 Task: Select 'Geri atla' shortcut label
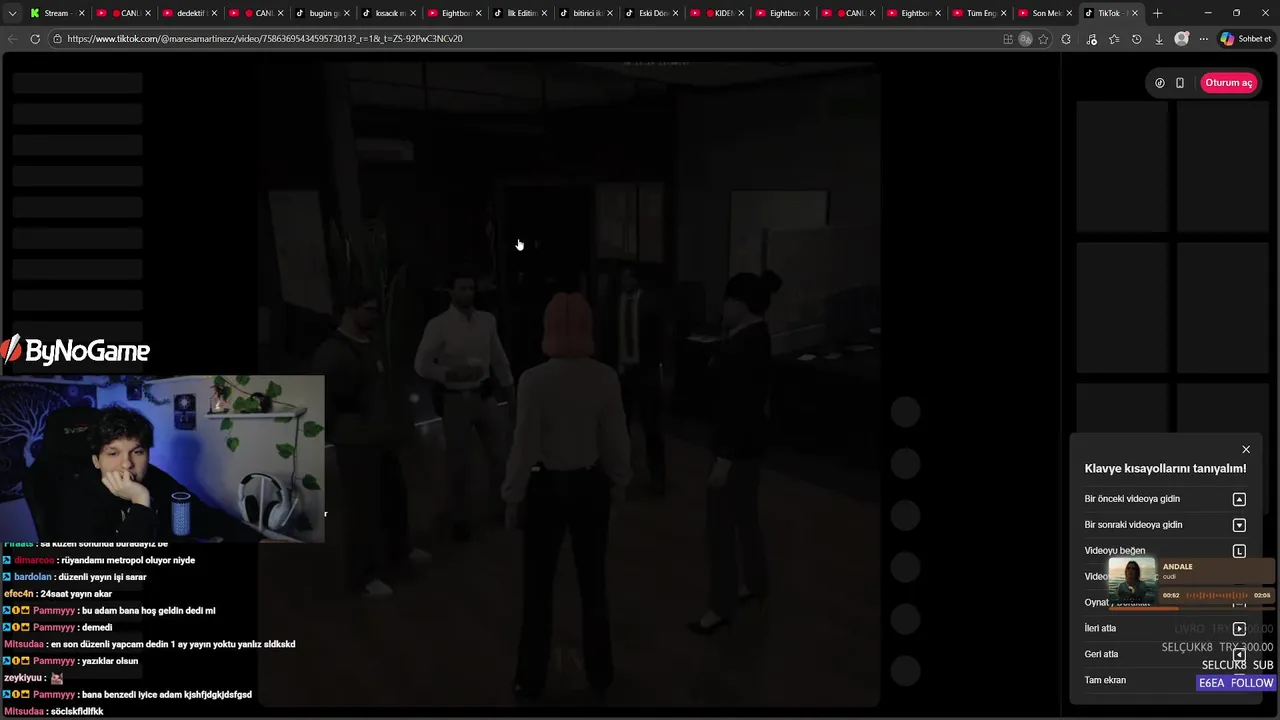pyautogui.click(x=1101, y=654)
